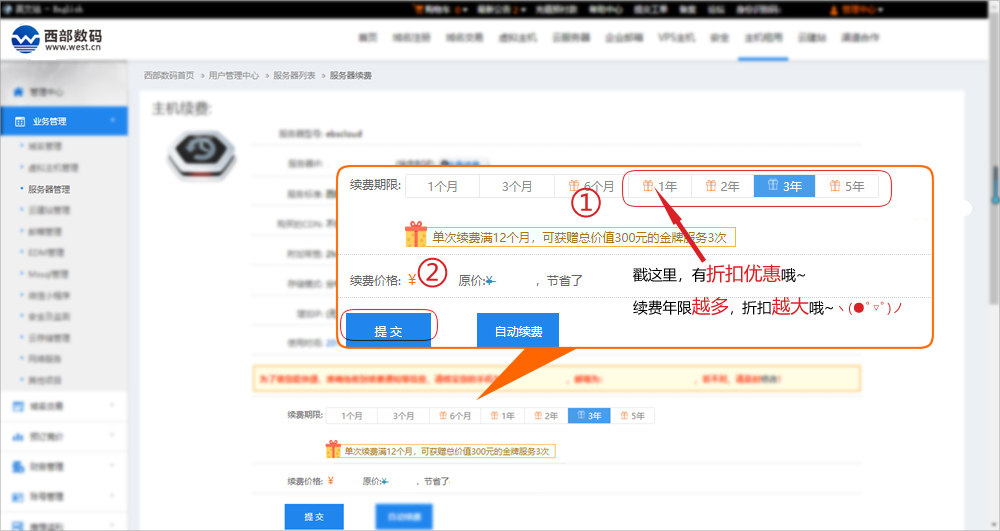The height and width of the screenshot is (531, 1000).
Task: Select the 1年 option in the enlarged callout
Action: coord(660,186)
